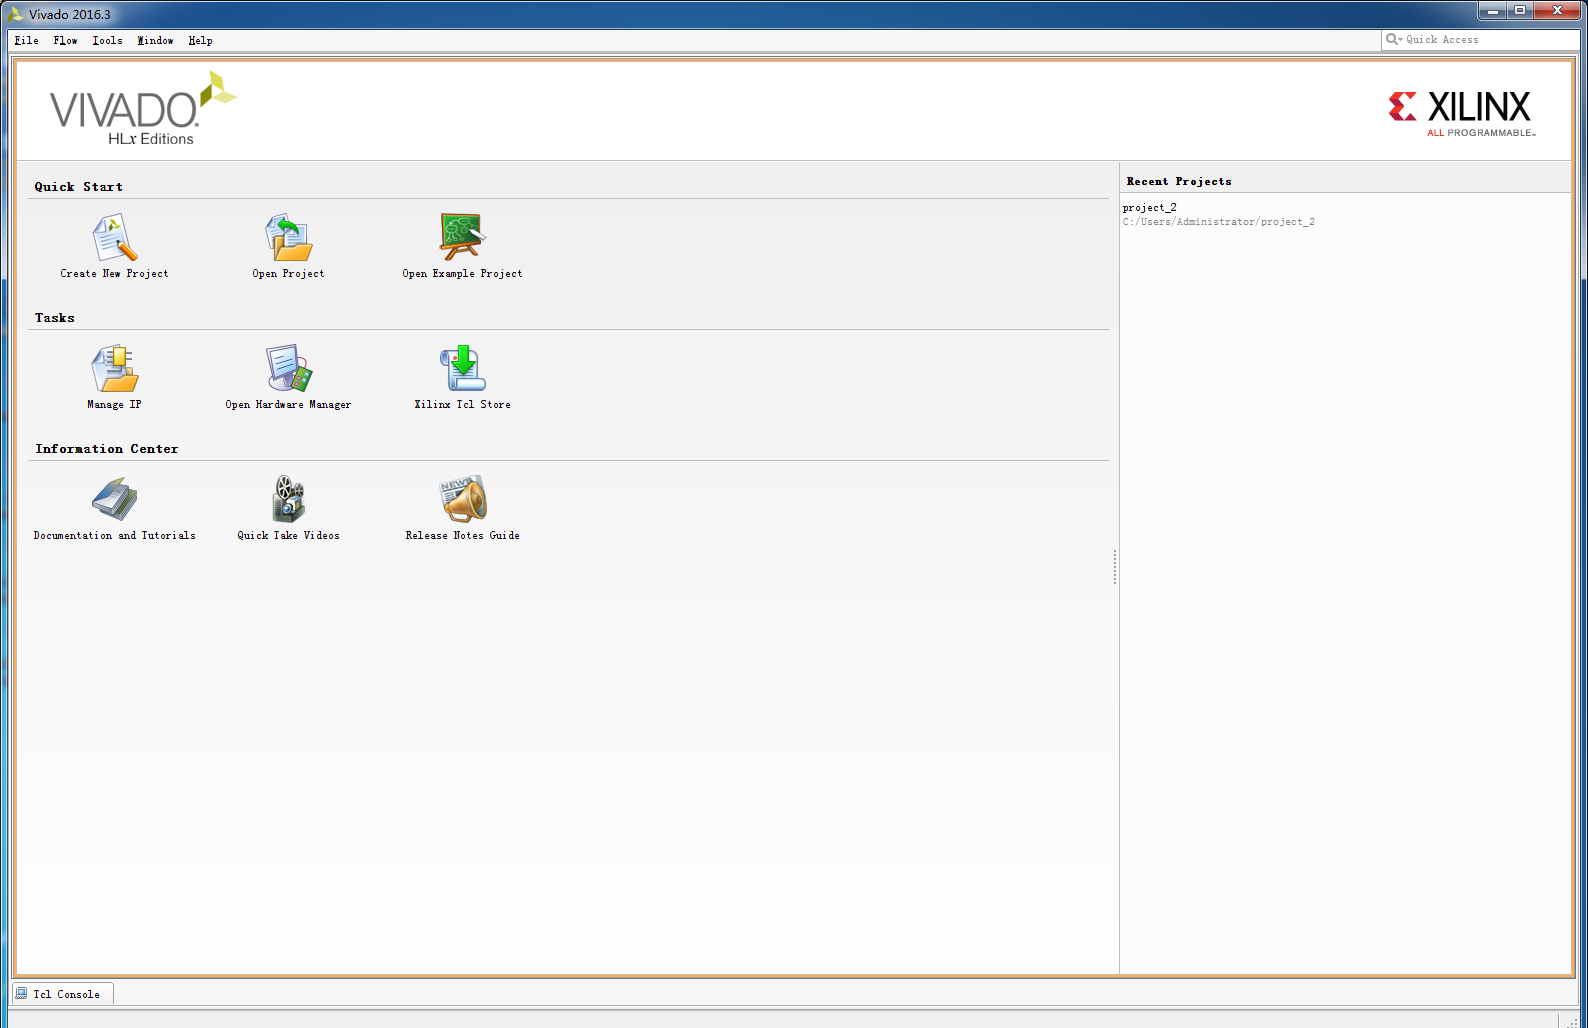Open the Window menu
The width and height of the screenshot is (1588, 1028).
point(155,41)
